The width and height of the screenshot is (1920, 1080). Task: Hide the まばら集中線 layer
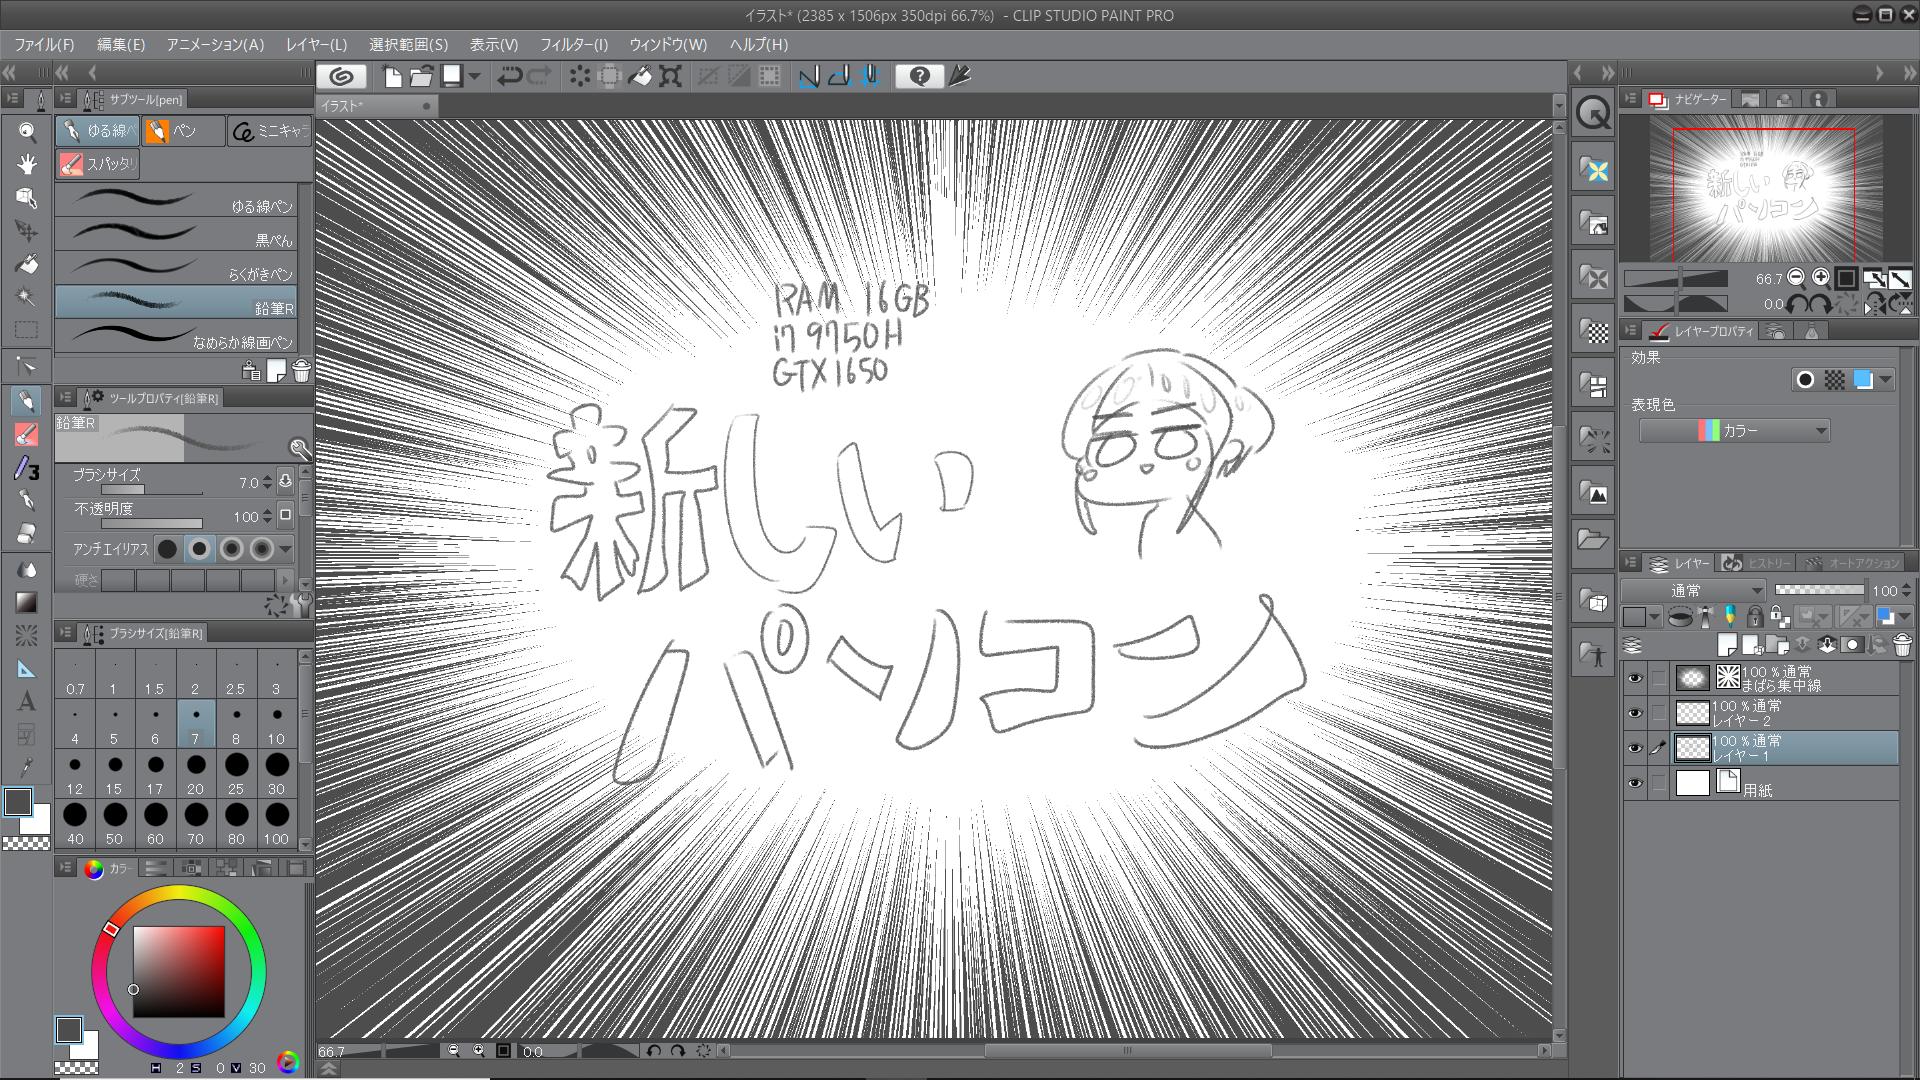click(x=1635, y=678)
